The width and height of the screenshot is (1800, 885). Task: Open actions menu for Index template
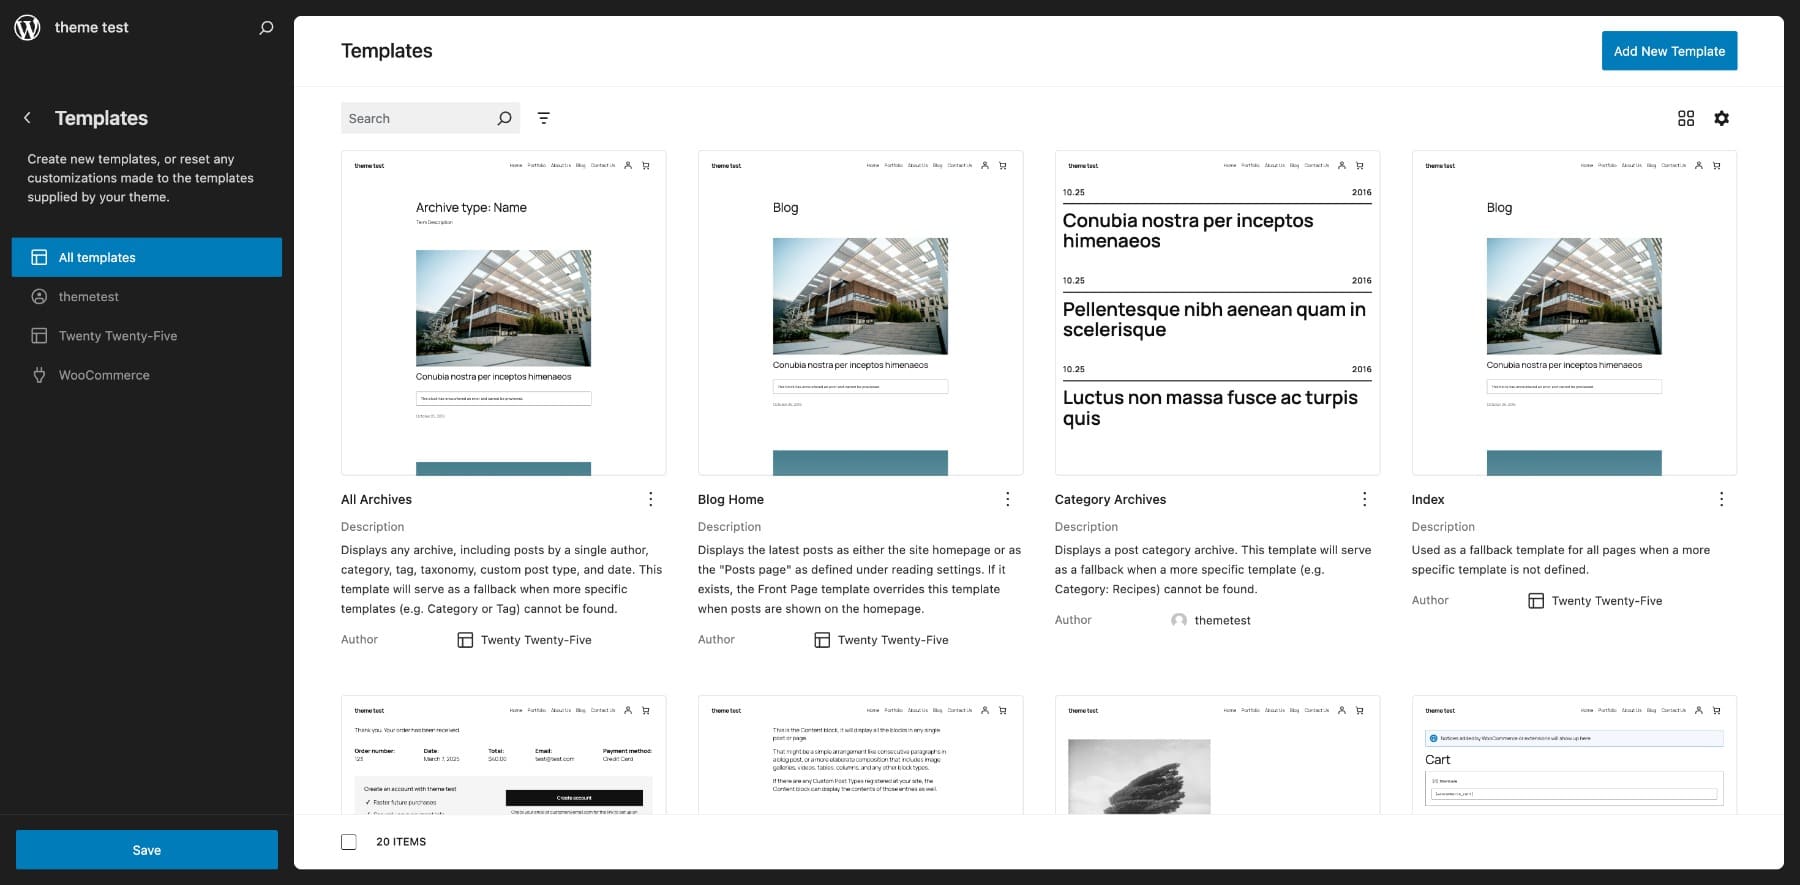(1722, 499)
